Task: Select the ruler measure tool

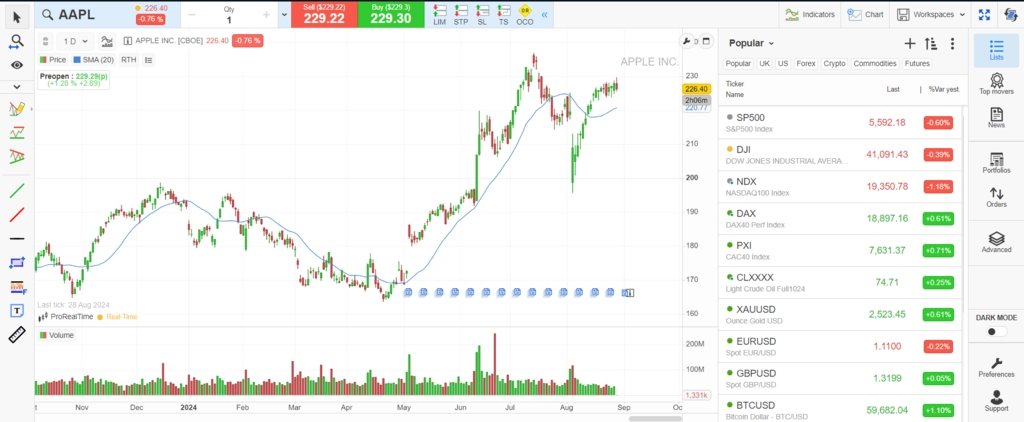Action: click(17, 335)
